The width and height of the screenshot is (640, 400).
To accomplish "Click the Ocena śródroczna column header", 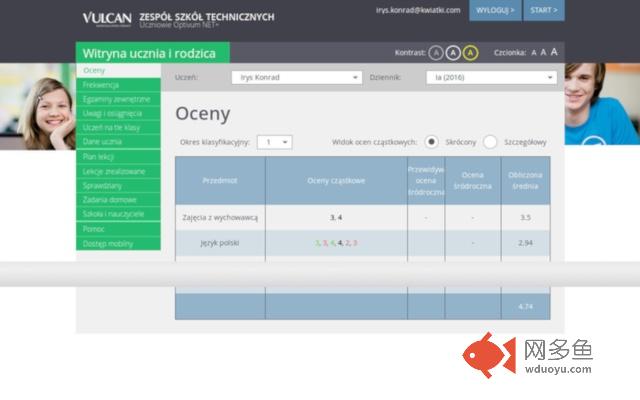I will [x=473, y=180].
